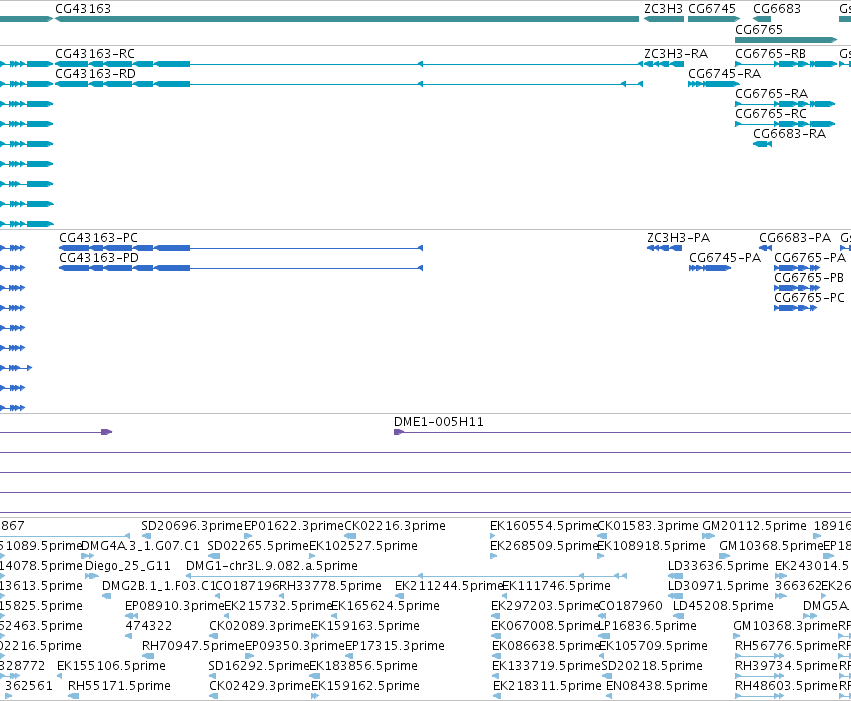This screenshot has height=701, width=851.
Task: Open the EK111746.5prime EST label
Action: click(557, 586)
